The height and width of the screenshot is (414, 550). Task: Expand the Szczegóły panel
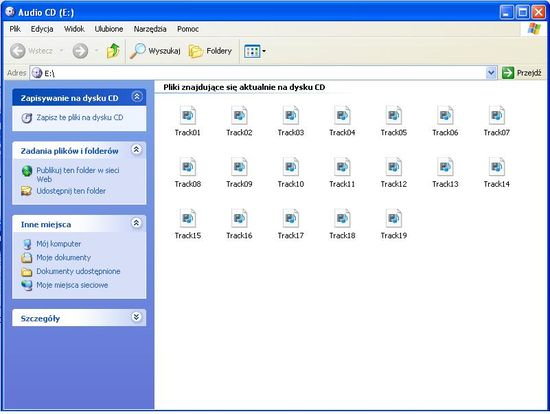pyautogui.click(x=136, y=317)
